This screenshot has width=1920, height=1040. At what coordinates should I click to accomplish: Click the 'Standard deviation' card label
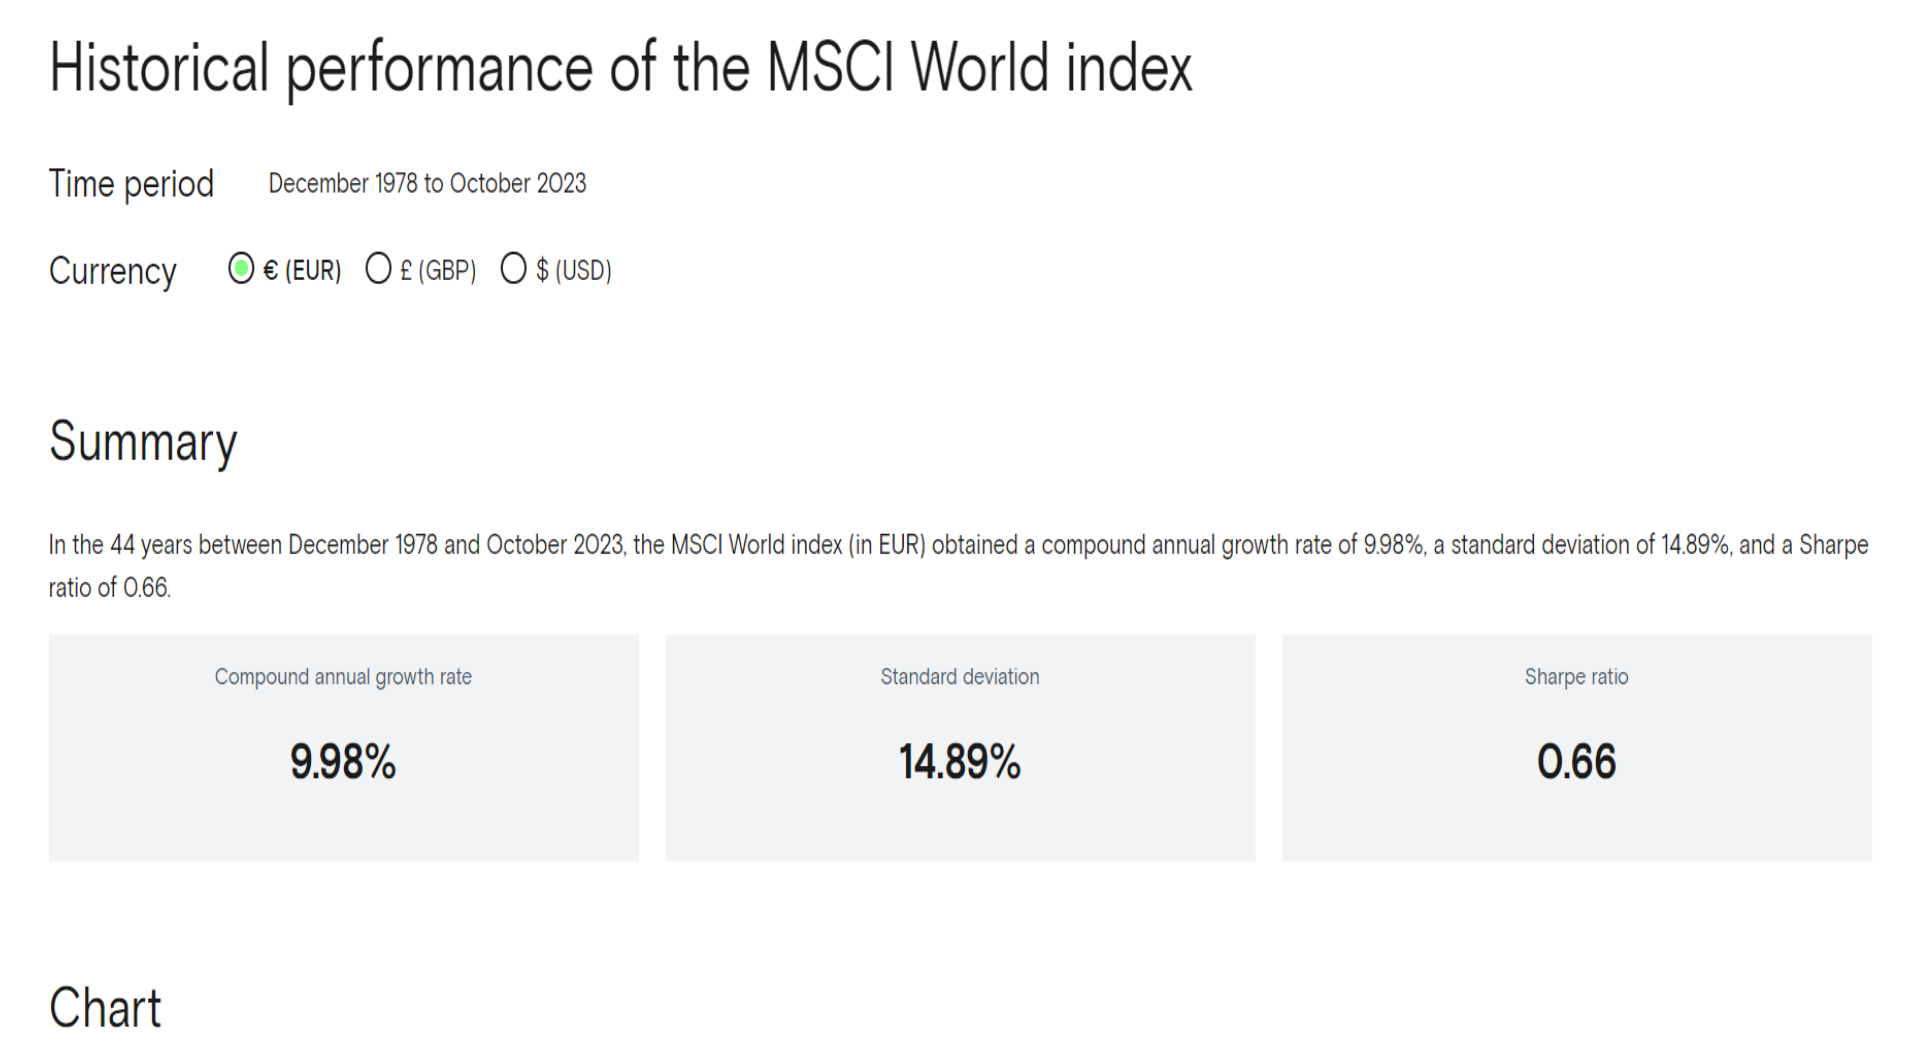click(x=960, y=677)
